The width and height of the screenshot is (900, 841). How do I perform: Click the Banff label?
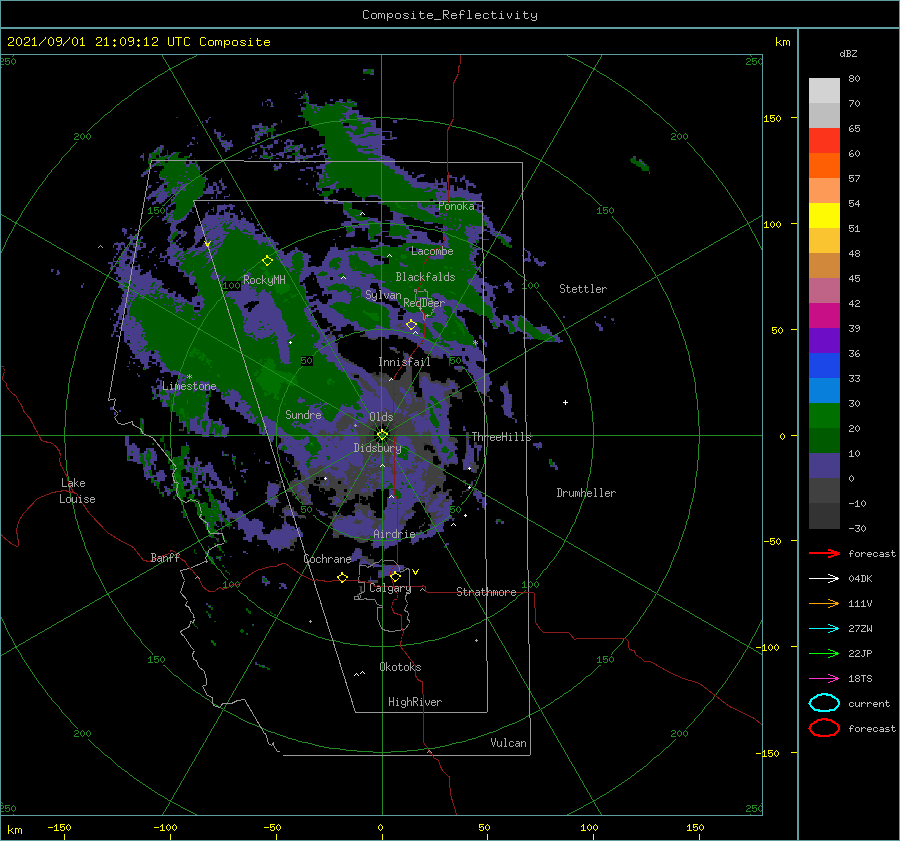pos(165,557)
